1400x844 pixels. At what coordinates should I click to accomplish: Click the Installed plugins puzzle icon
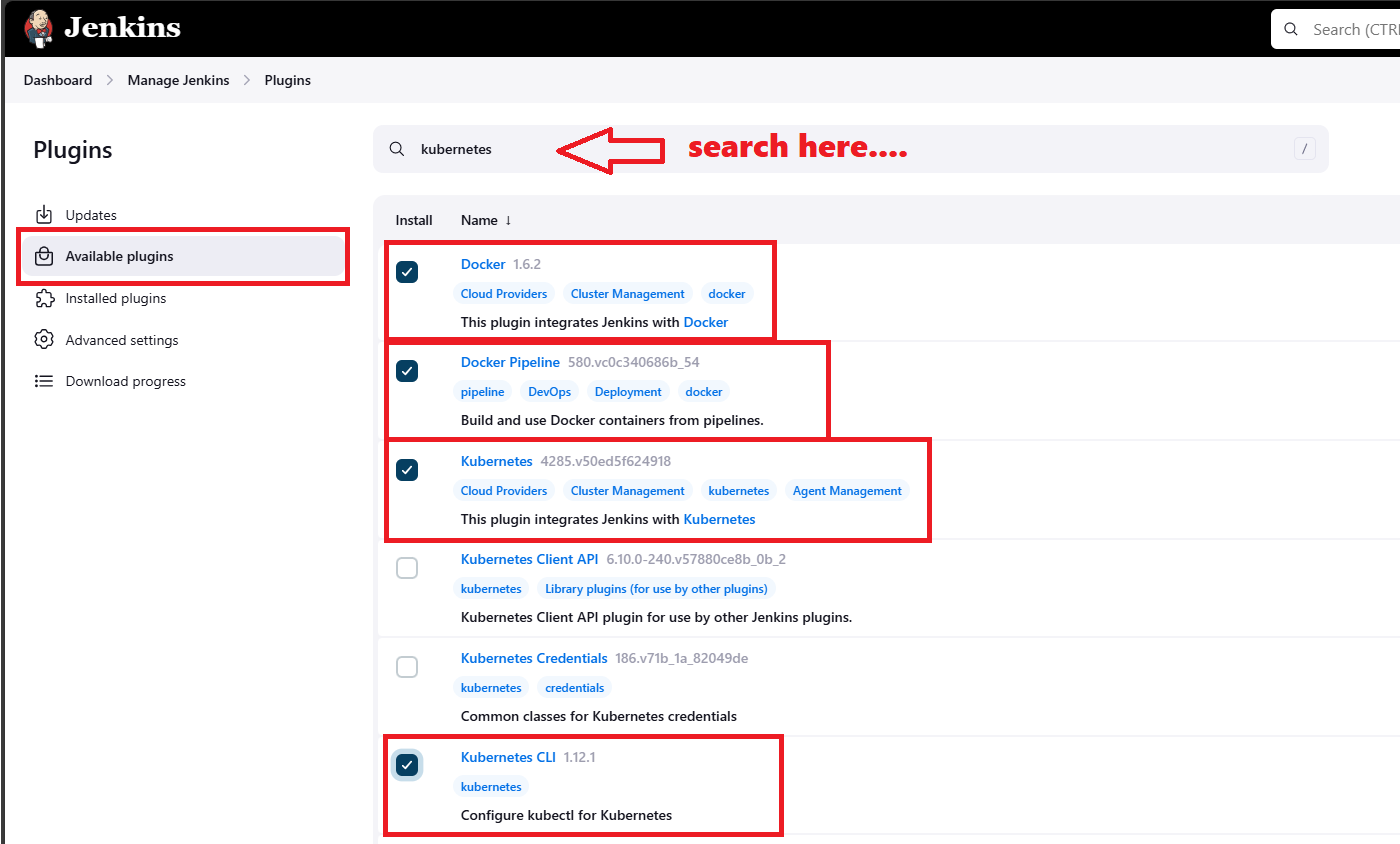43,298
